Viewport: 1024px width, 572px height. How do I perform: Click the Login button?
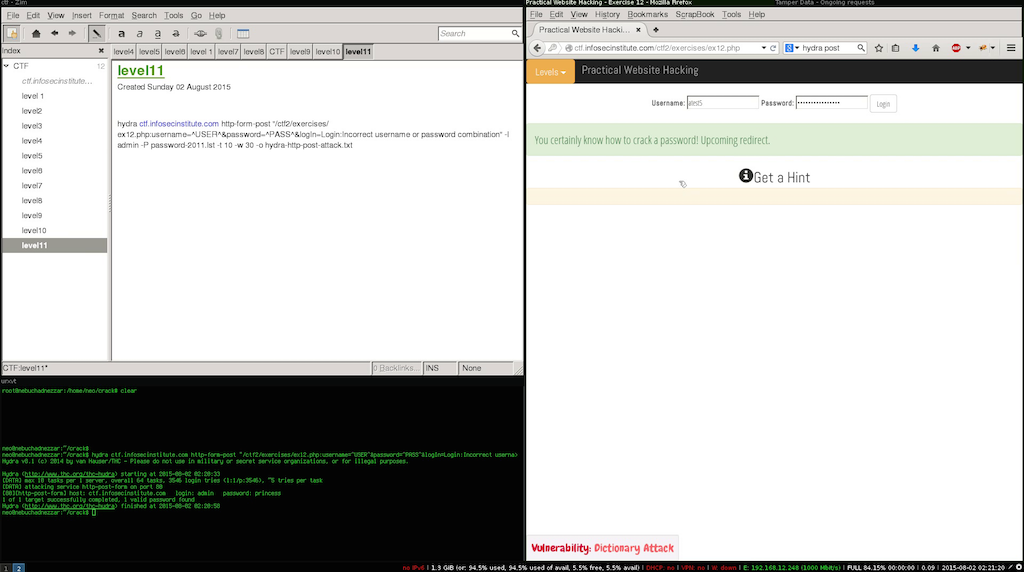click(883, 104)
